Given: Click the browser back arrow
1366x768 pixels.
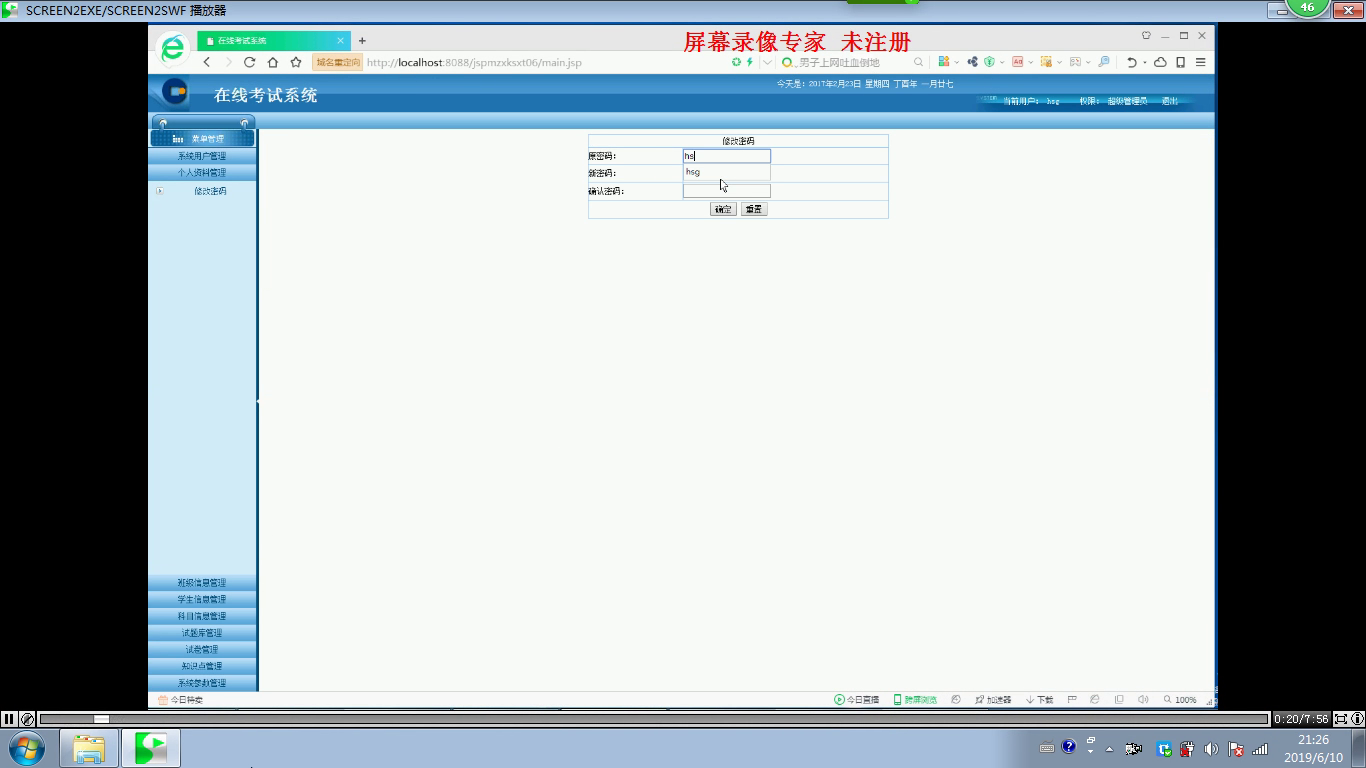Looking at the screenshot, I should tap(207, 62).
